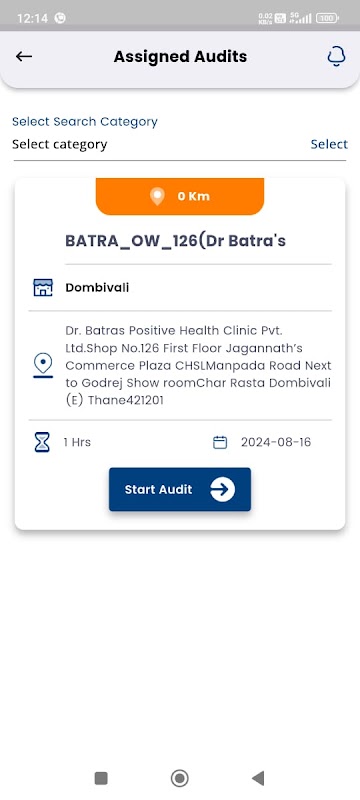This screenshot has width=360, height=800.
Task: Tap the 2024-08-16 audit date
Action: (x=276, y=442)
